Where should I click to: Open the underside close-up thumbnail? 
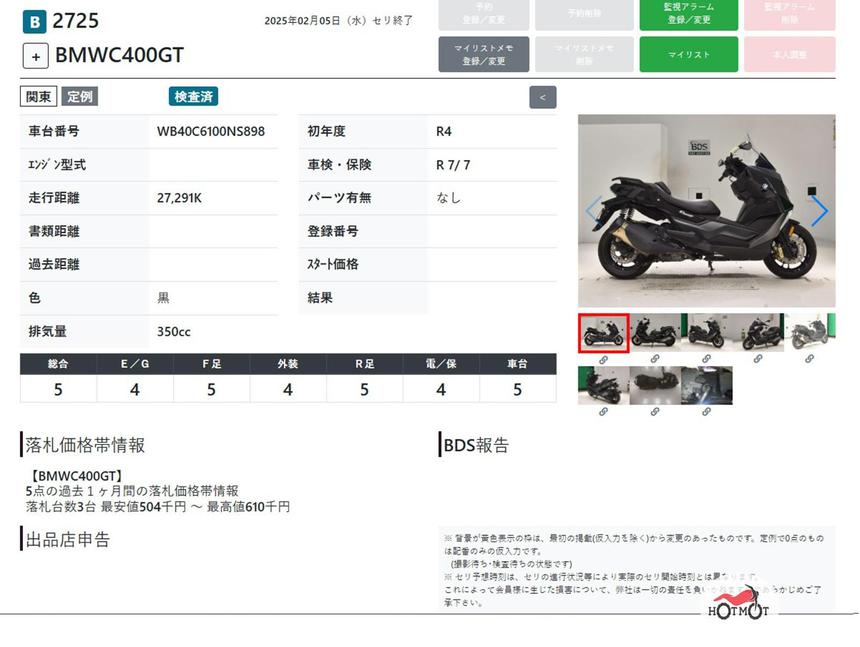point(655,385)
